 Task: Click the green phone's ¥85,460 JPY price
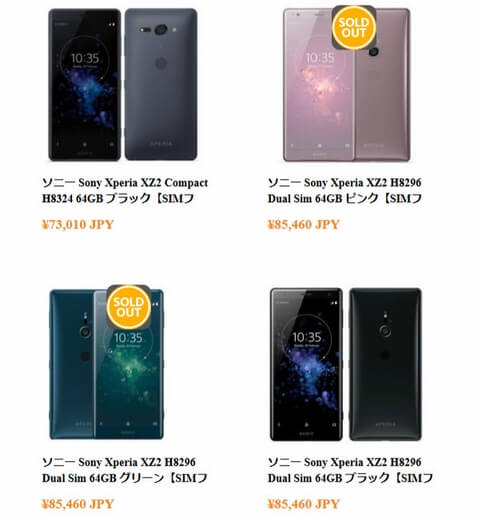coord(78,504)
